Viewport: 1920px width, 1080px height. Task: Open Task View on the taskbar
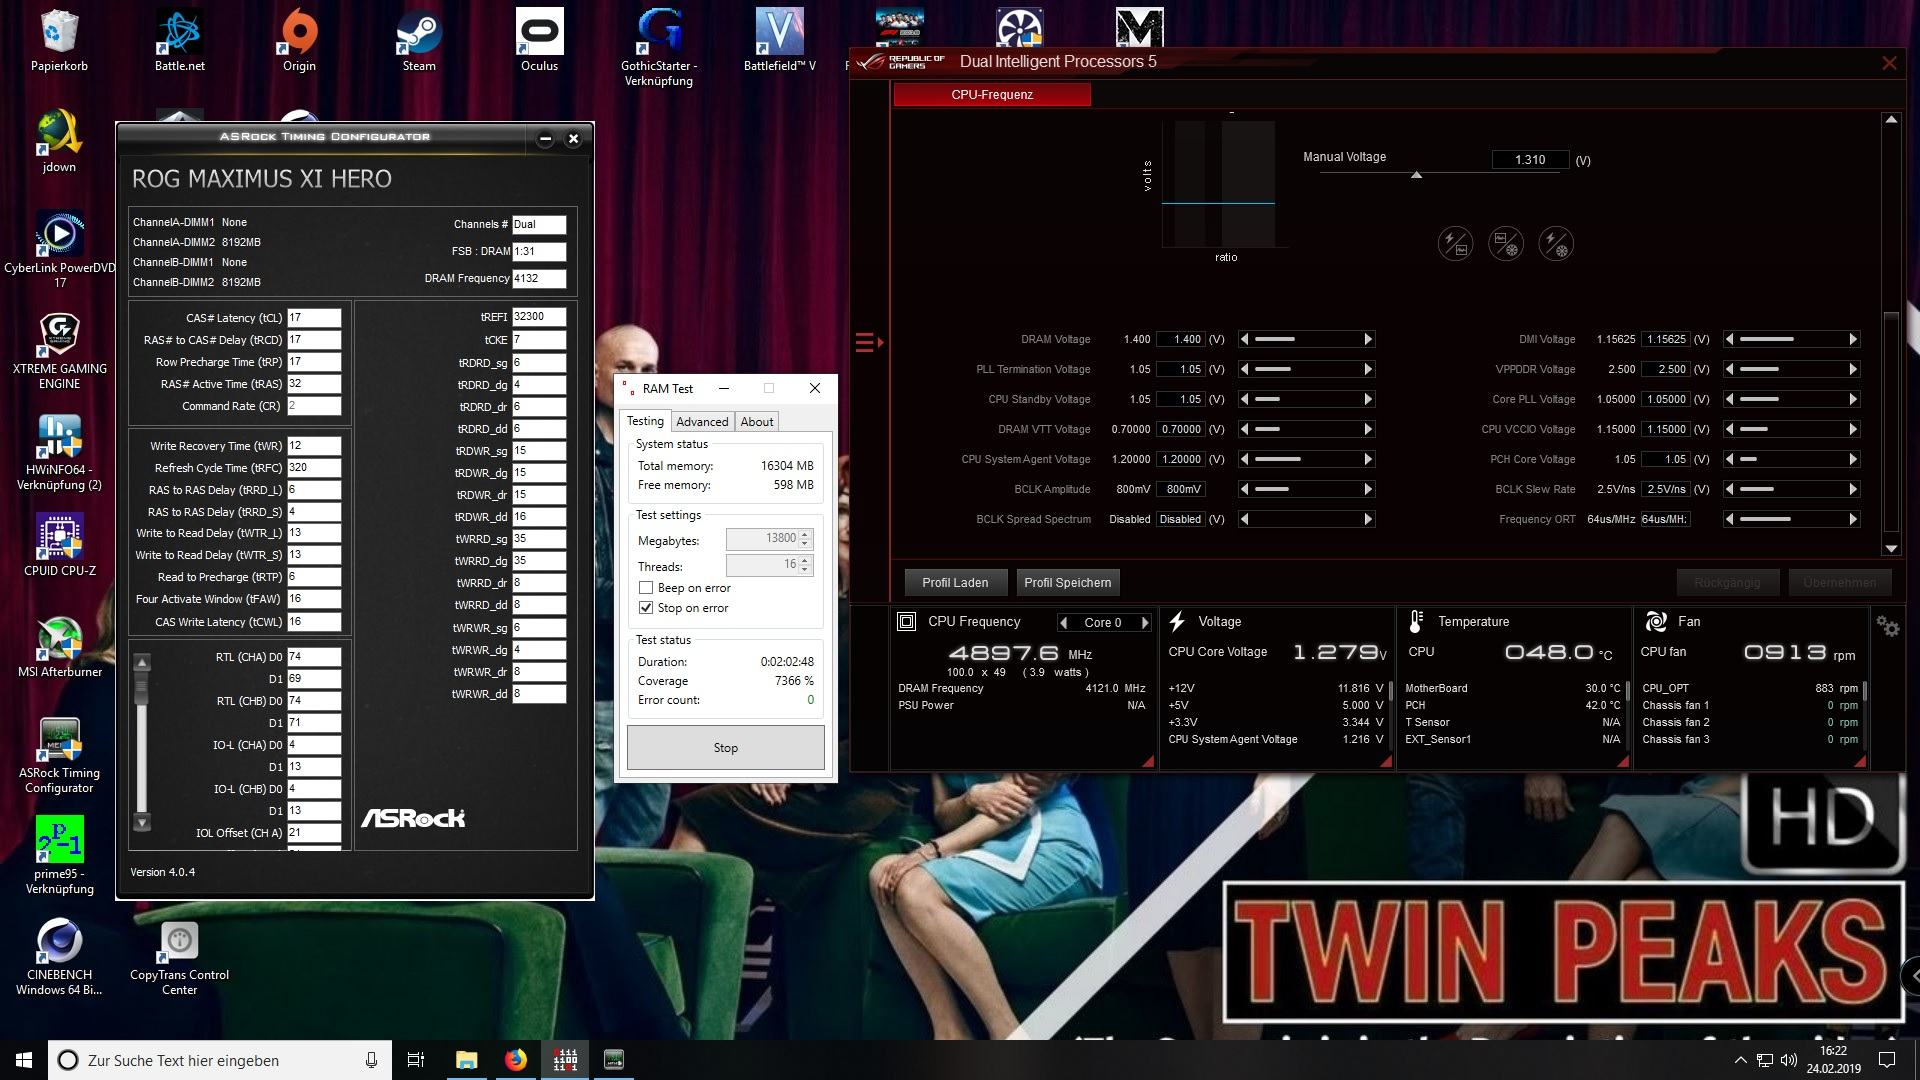[x=416, y=1060]
